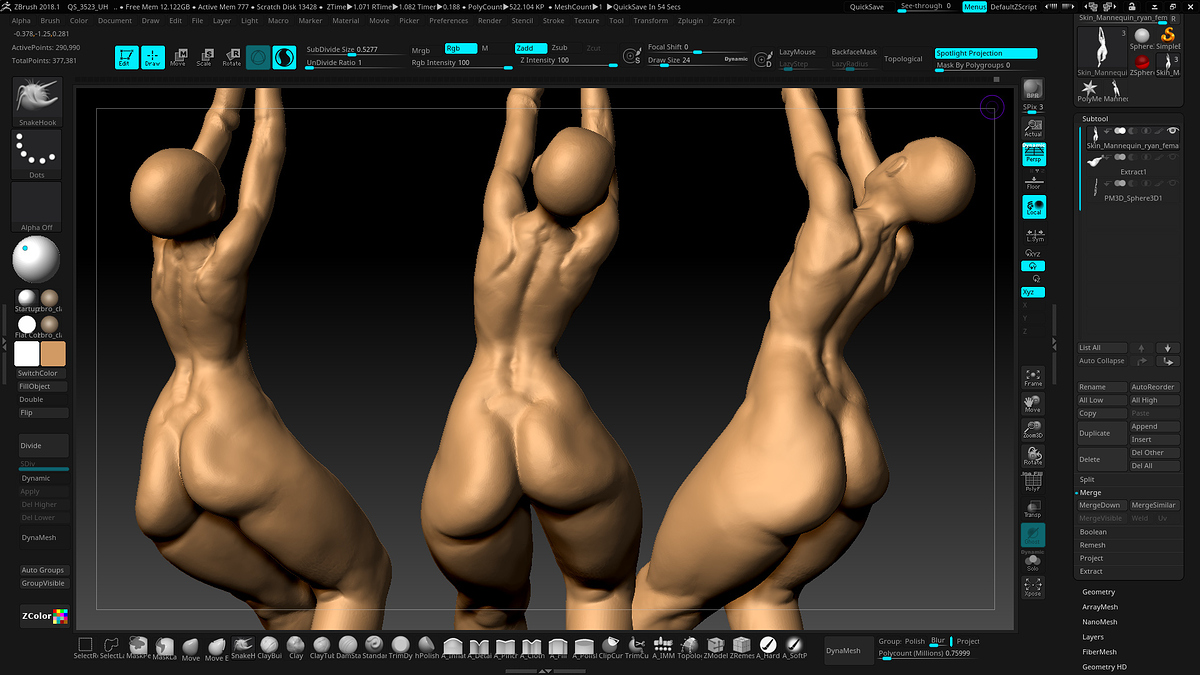Open the Brush menu
This screenshot has width=1200, height=675.
click(50, 20)
